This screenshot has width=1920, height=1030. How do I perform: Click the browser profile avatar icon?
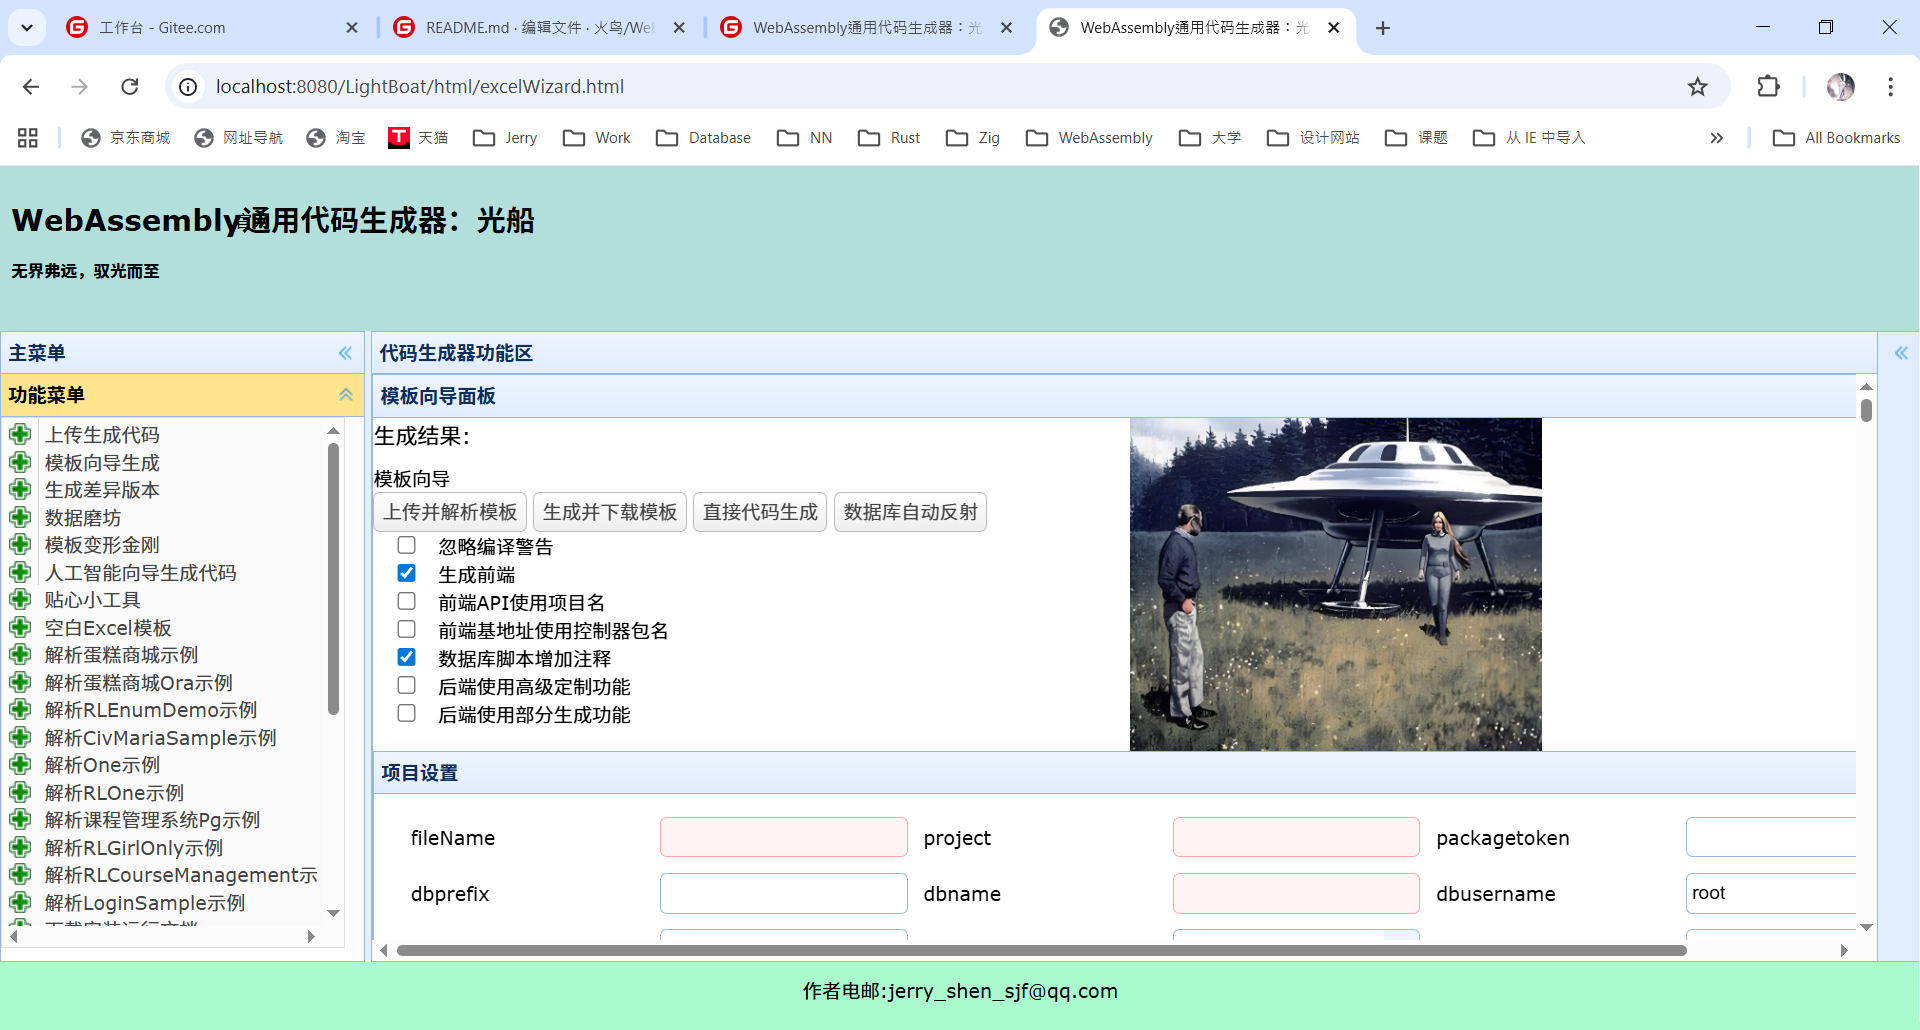1842,87
